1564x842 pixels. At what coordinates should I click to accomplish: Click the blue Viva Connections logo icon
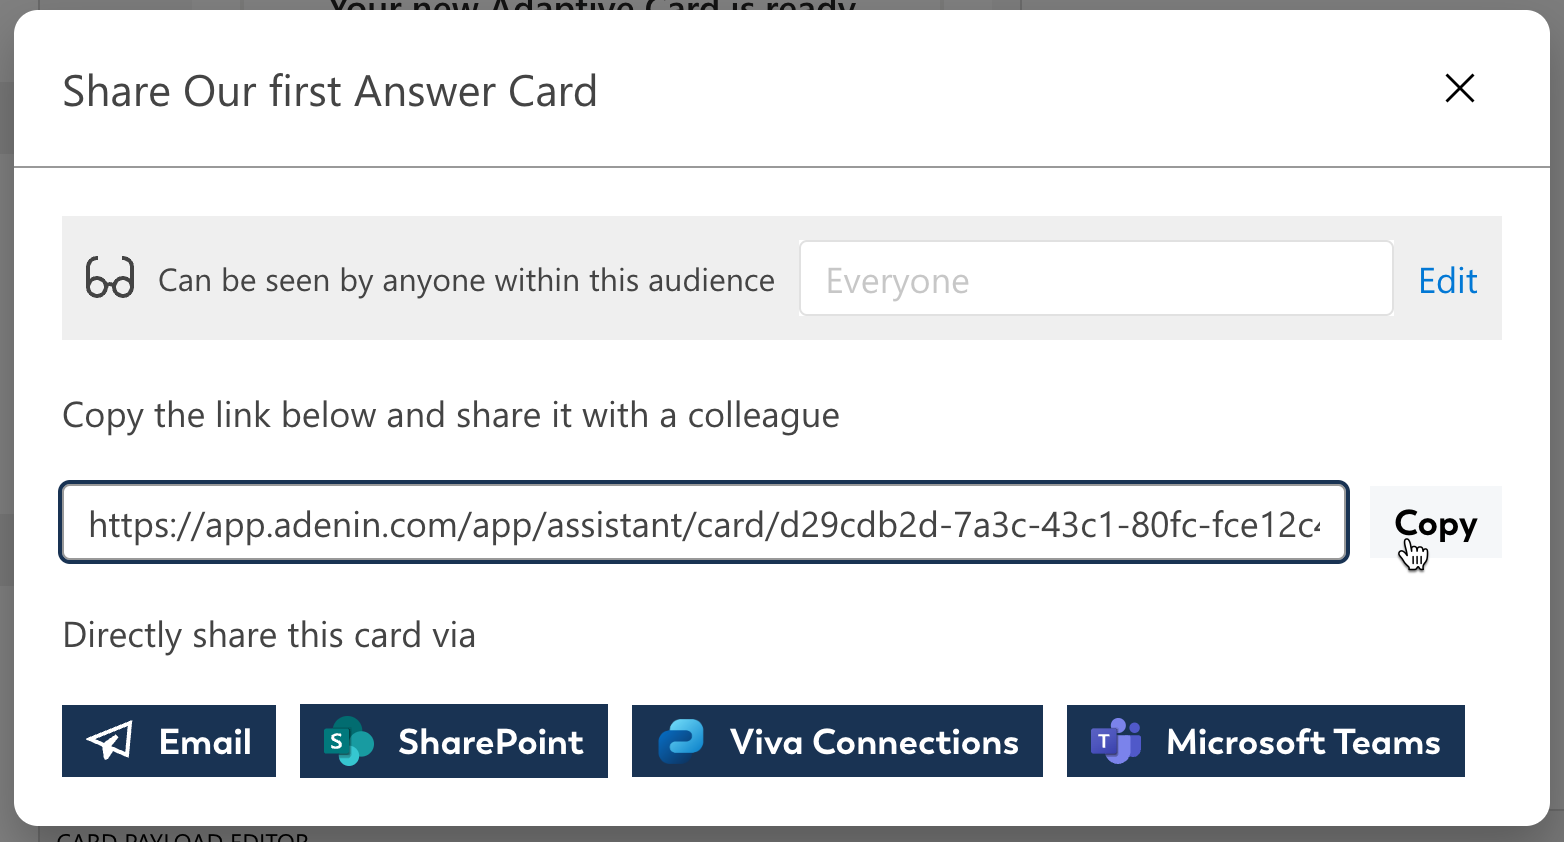coord(681,741)
